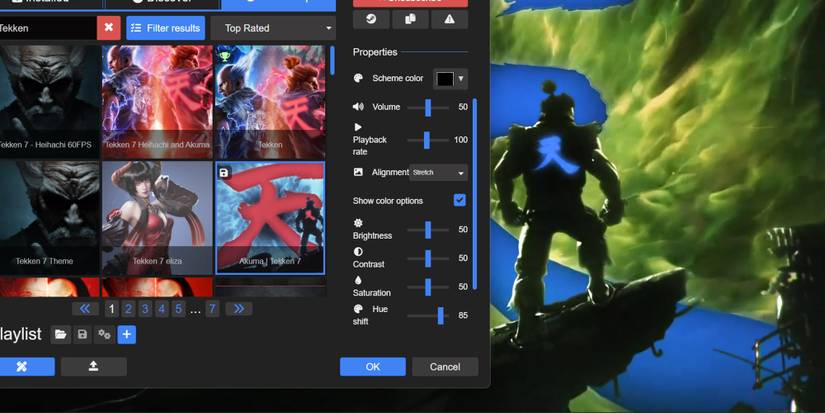Click the Filter results button
Image resolution: width=825 pixels, height=413 pixels.
click(166, 28)
